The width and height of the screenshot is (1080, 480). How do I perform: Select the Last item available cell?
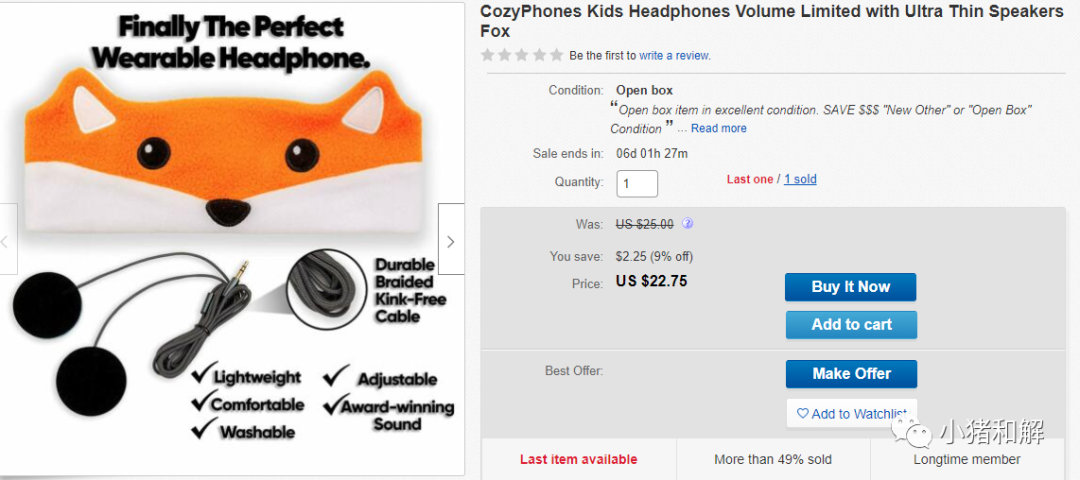(578, 459)
